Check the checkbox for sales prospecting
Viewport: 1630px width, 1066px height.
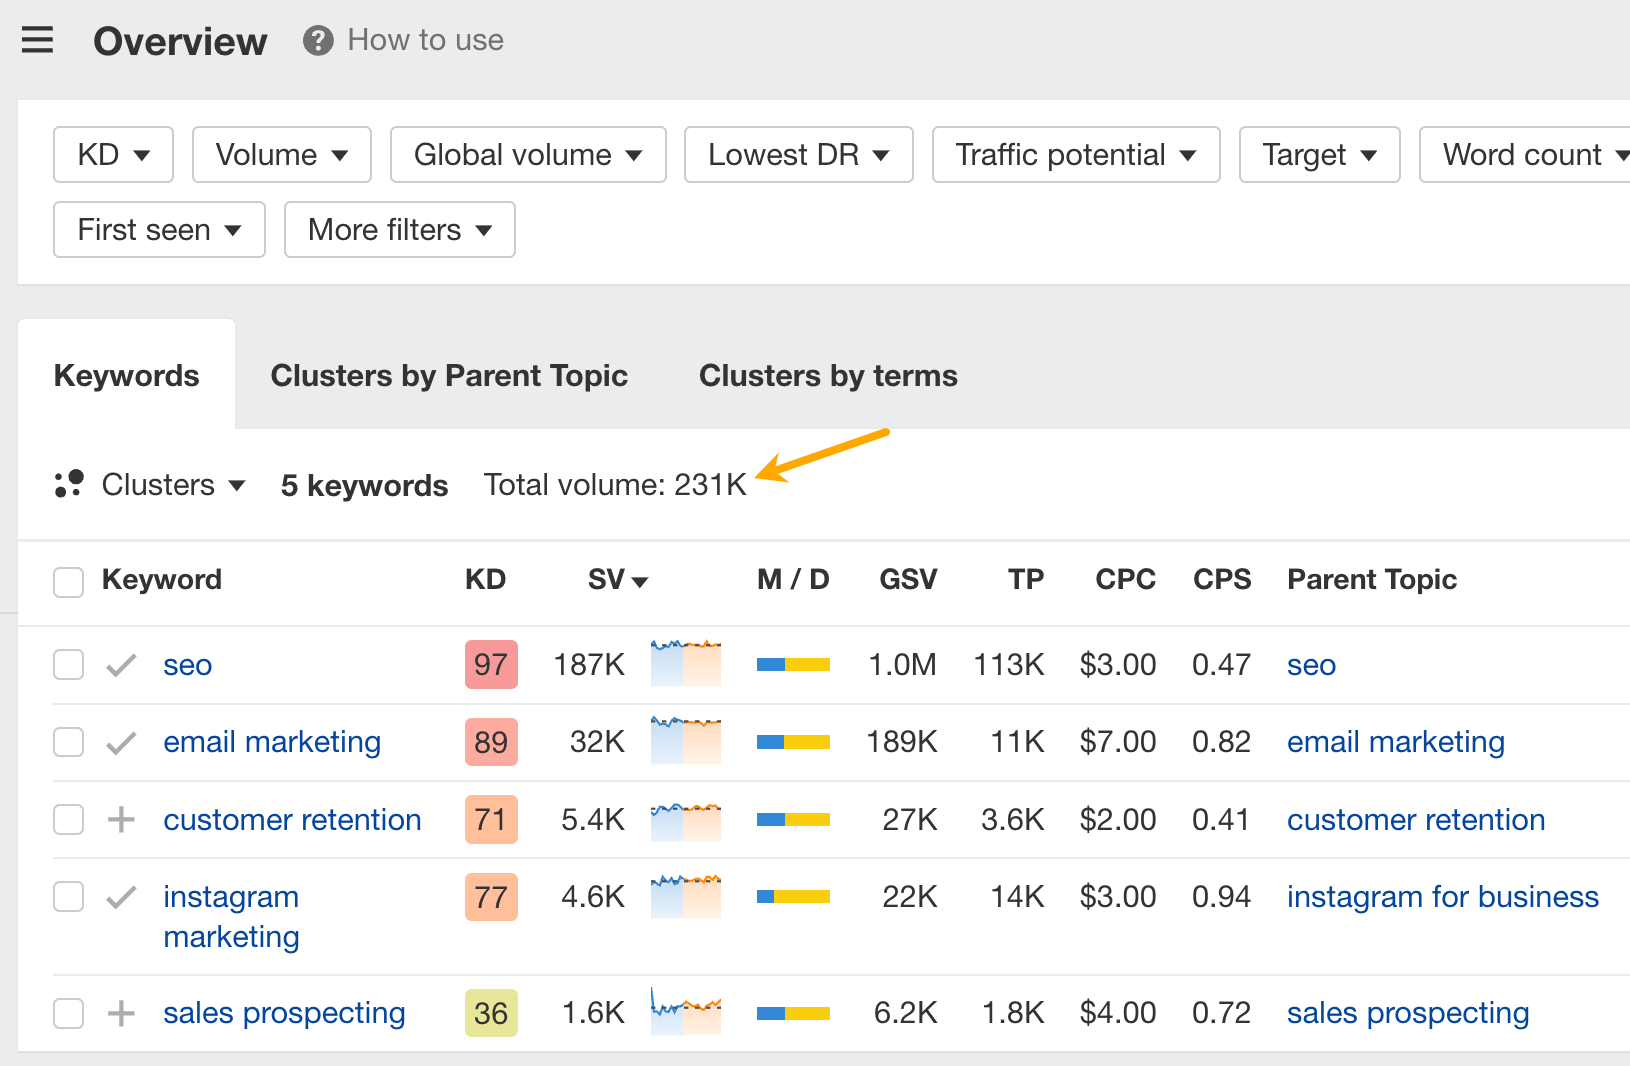tap(68, 1013)
